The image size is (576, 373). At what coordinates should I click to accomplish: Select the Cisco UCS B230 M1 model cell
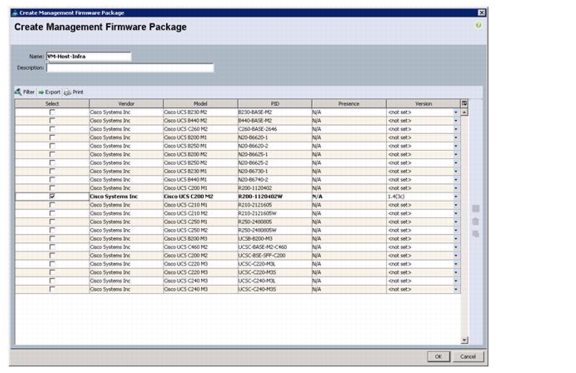tap(201, 171)
